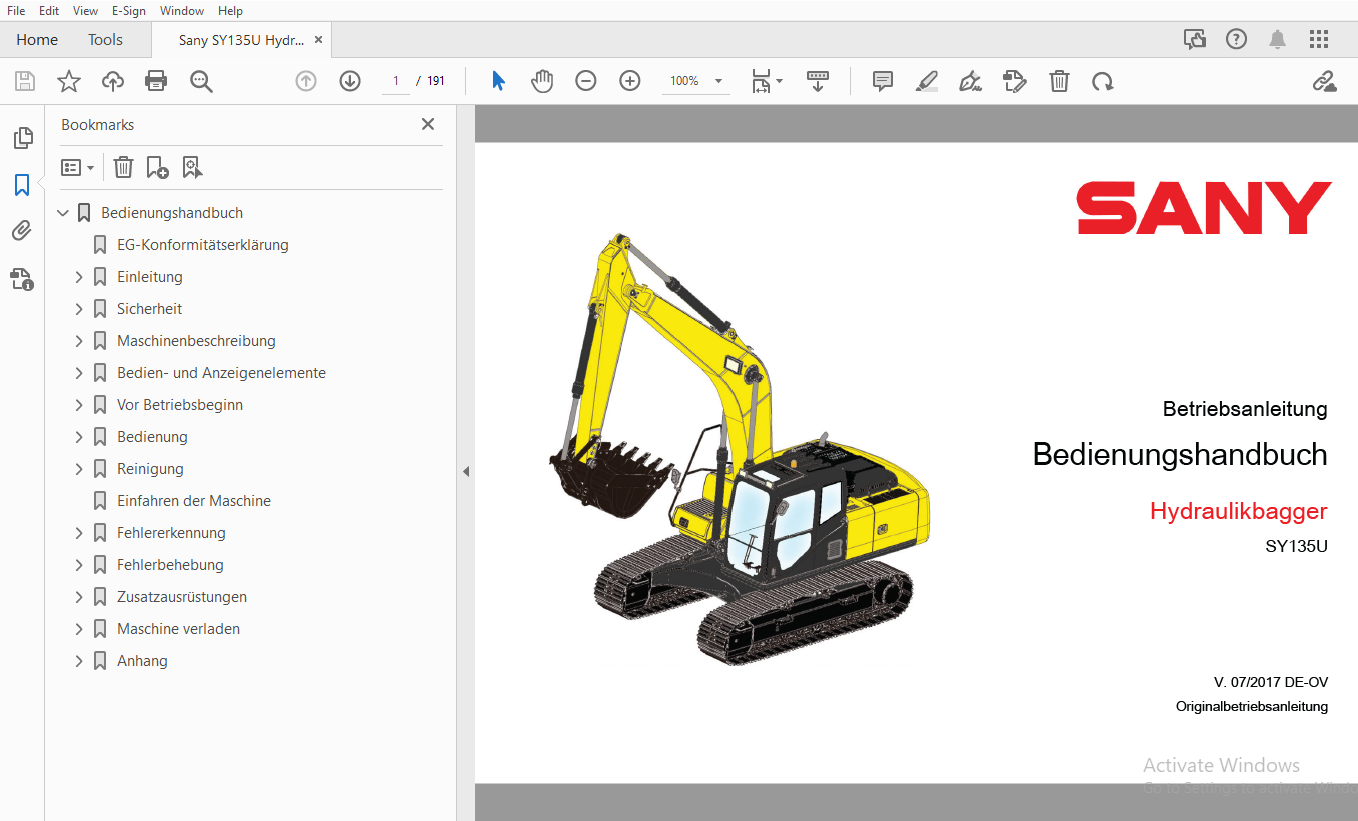1358x821 pixels.
Task: Click the share link cloud icon
Action: pos(1325,81)
